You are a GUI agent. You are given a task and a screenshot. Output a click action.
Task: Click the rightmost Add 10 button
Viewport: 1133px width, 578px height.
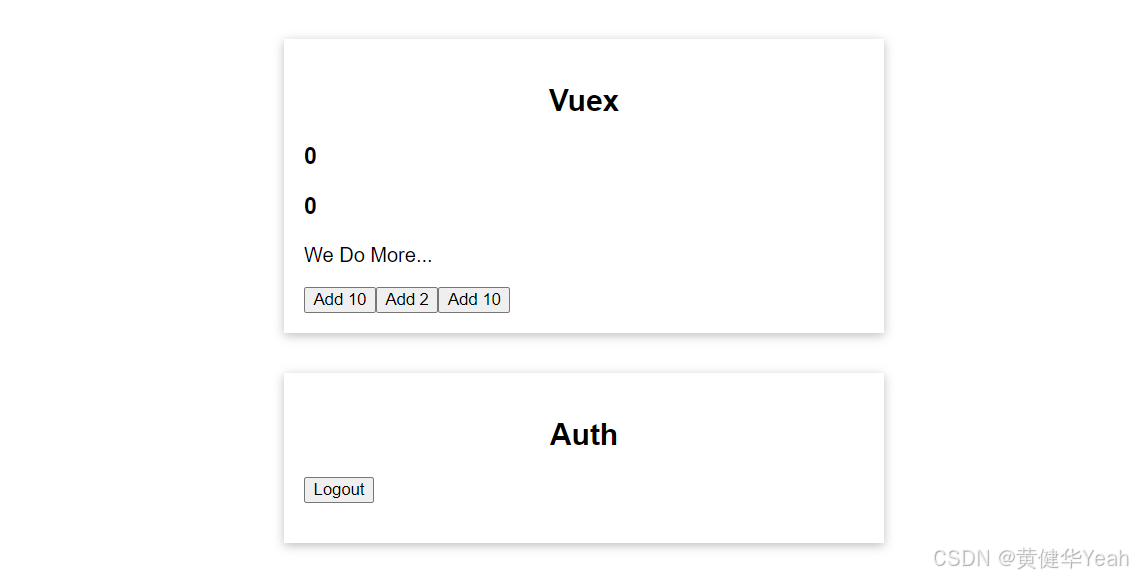[473, 299]
